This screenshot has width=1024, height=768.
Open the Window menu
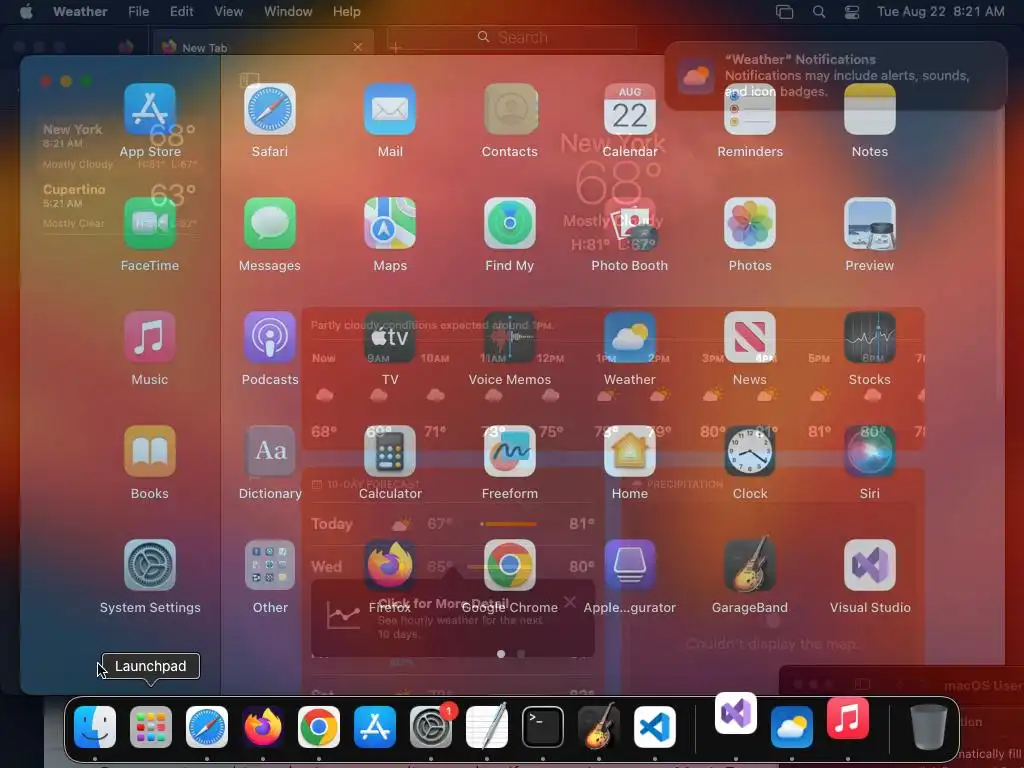(x=288, y=12)
